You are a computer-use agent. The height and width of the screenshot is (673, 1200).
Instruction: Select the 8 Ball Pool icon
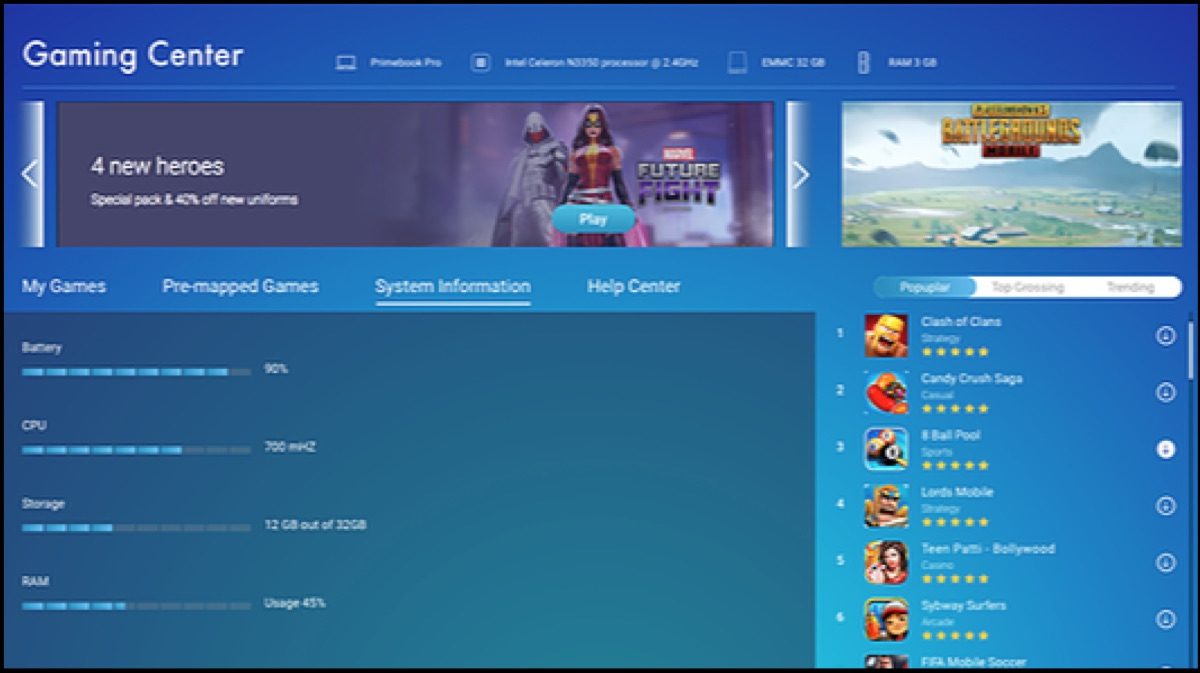point(886,449)
